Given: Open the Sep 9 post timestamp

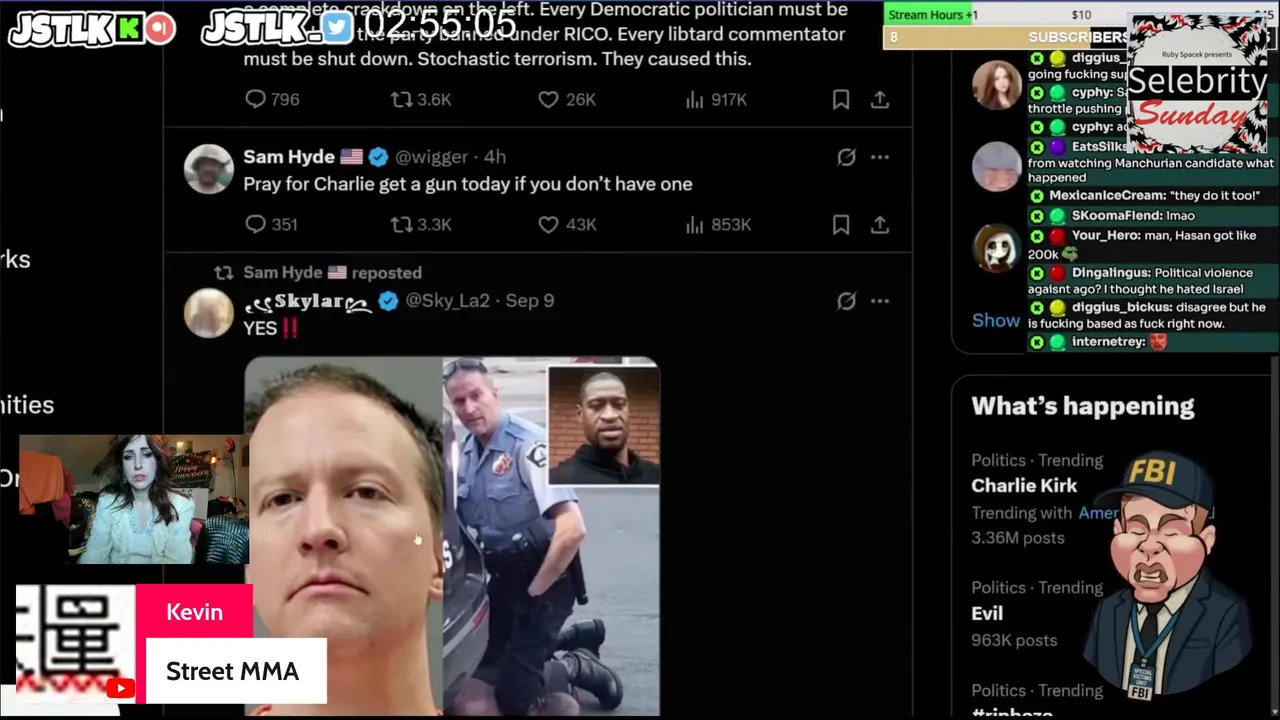Looking at the screenshot, I should coord(530,301).
